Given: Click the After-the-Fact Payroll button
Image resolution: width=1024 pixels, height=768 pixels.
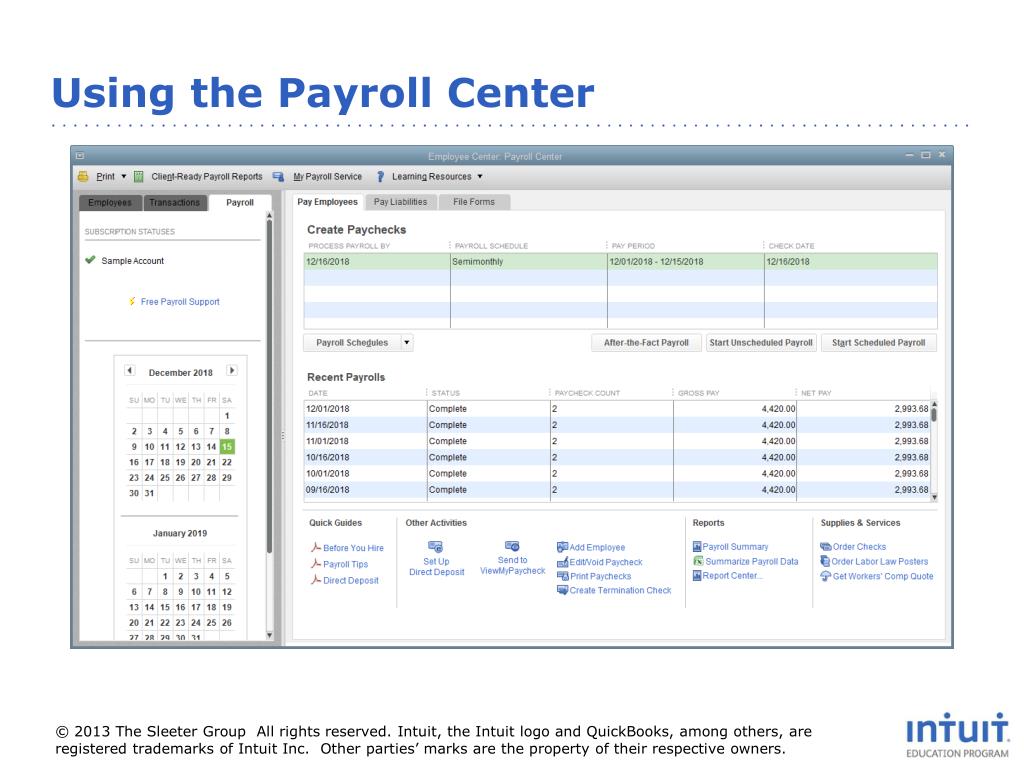Looking at the screenshot, I should pyautogui.click(x=646, y=342).
